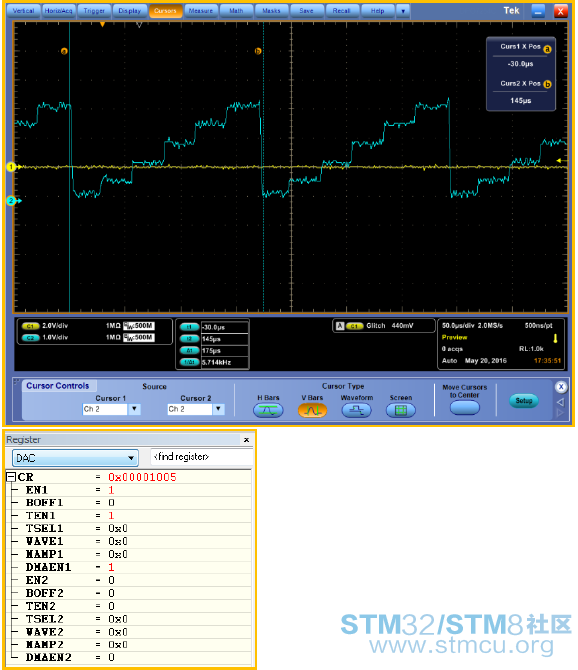Select the DMAEN2 register field
Screen dimensions: 578x670
(x=129, y=657)
